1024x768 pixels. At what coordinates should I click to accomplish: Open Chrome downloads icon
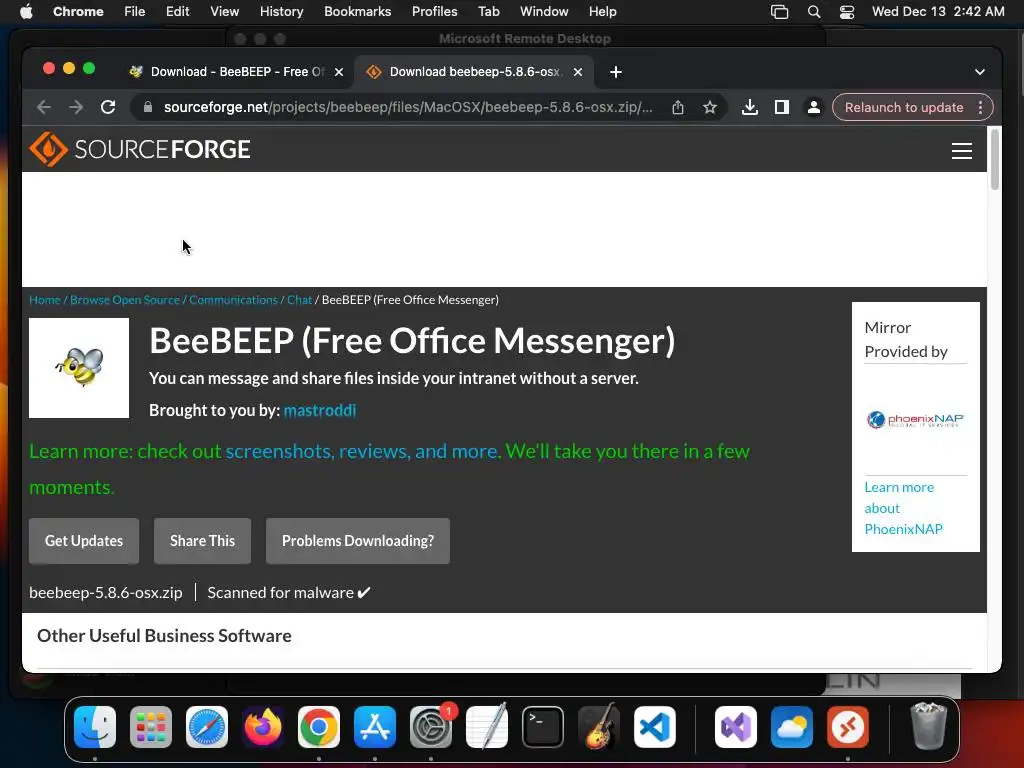[x=750, y=107]
